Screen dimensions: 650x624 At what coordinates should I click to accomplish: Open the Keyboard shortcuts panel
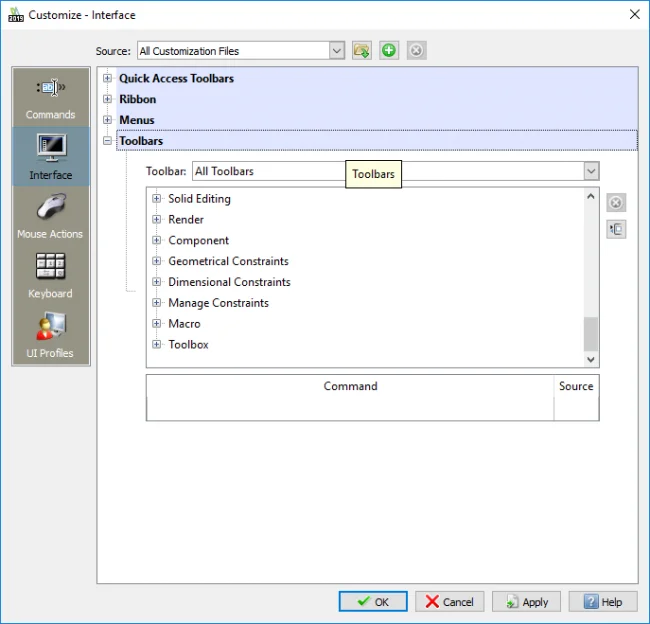50,276
